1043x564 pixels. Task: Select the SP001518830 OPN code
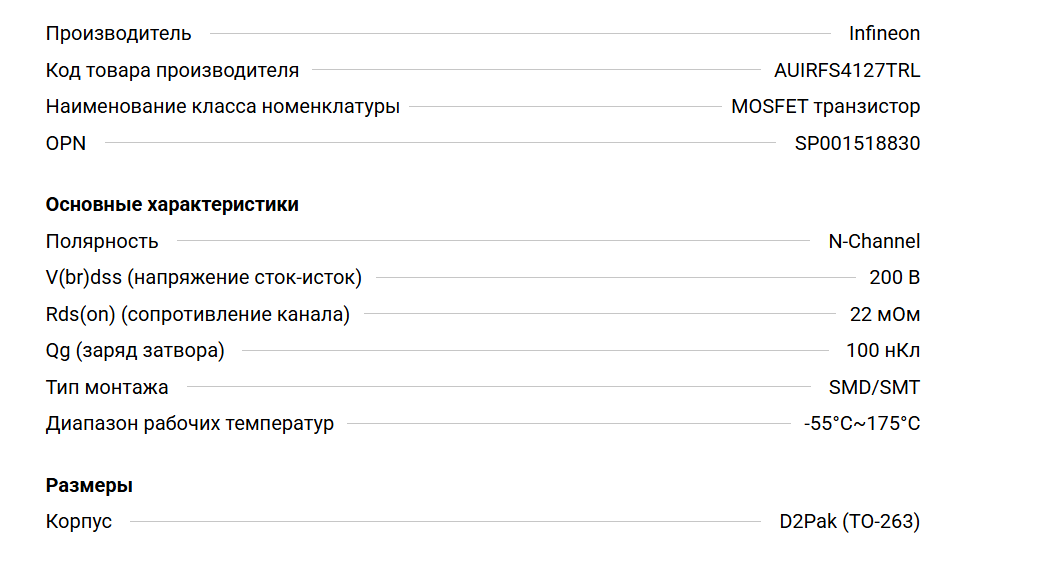click(x=857, y=143)
